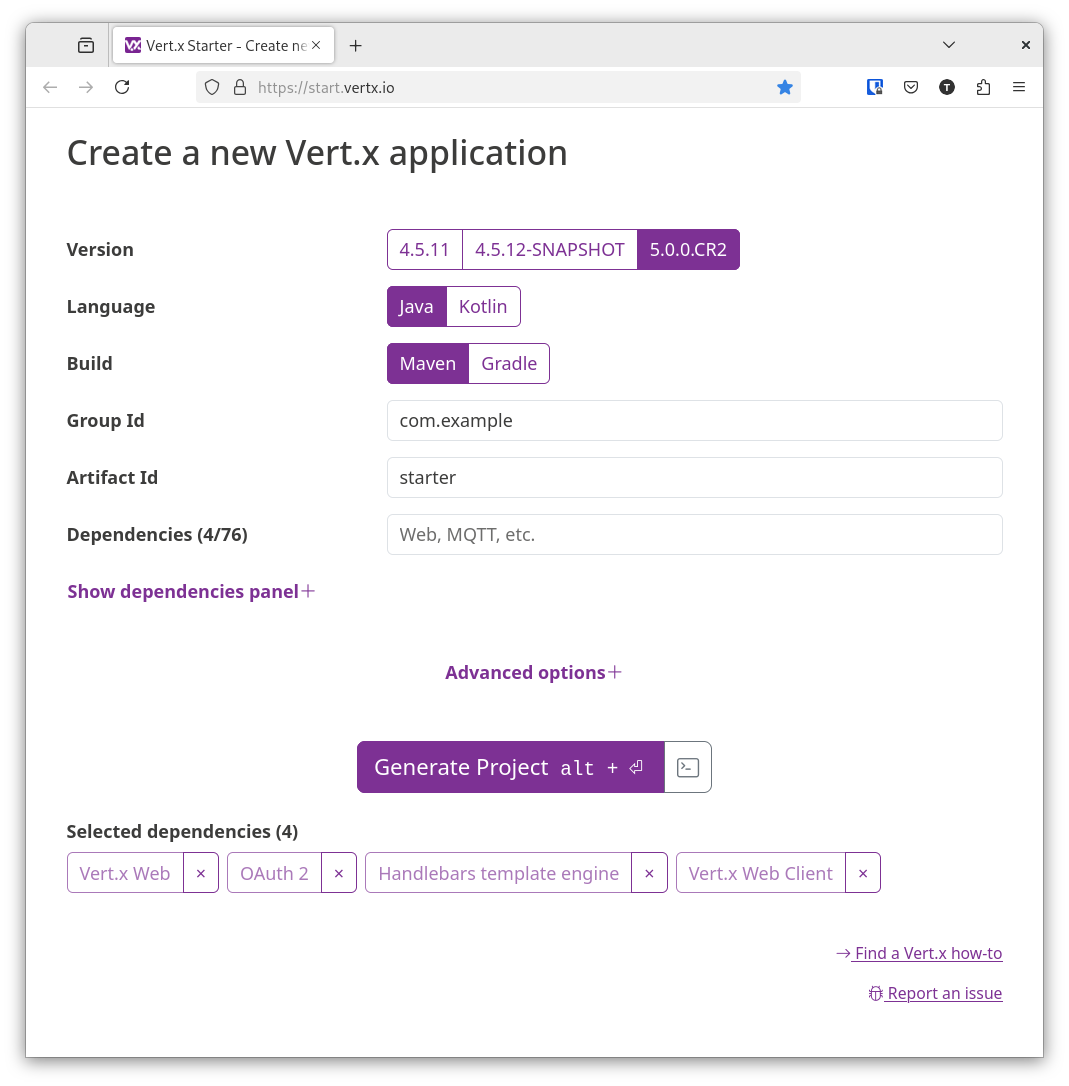Remove the Vert.x Web dependency chip
Screen dimensions: 1069x1086
pyautogui.click(x=201, y=873)
